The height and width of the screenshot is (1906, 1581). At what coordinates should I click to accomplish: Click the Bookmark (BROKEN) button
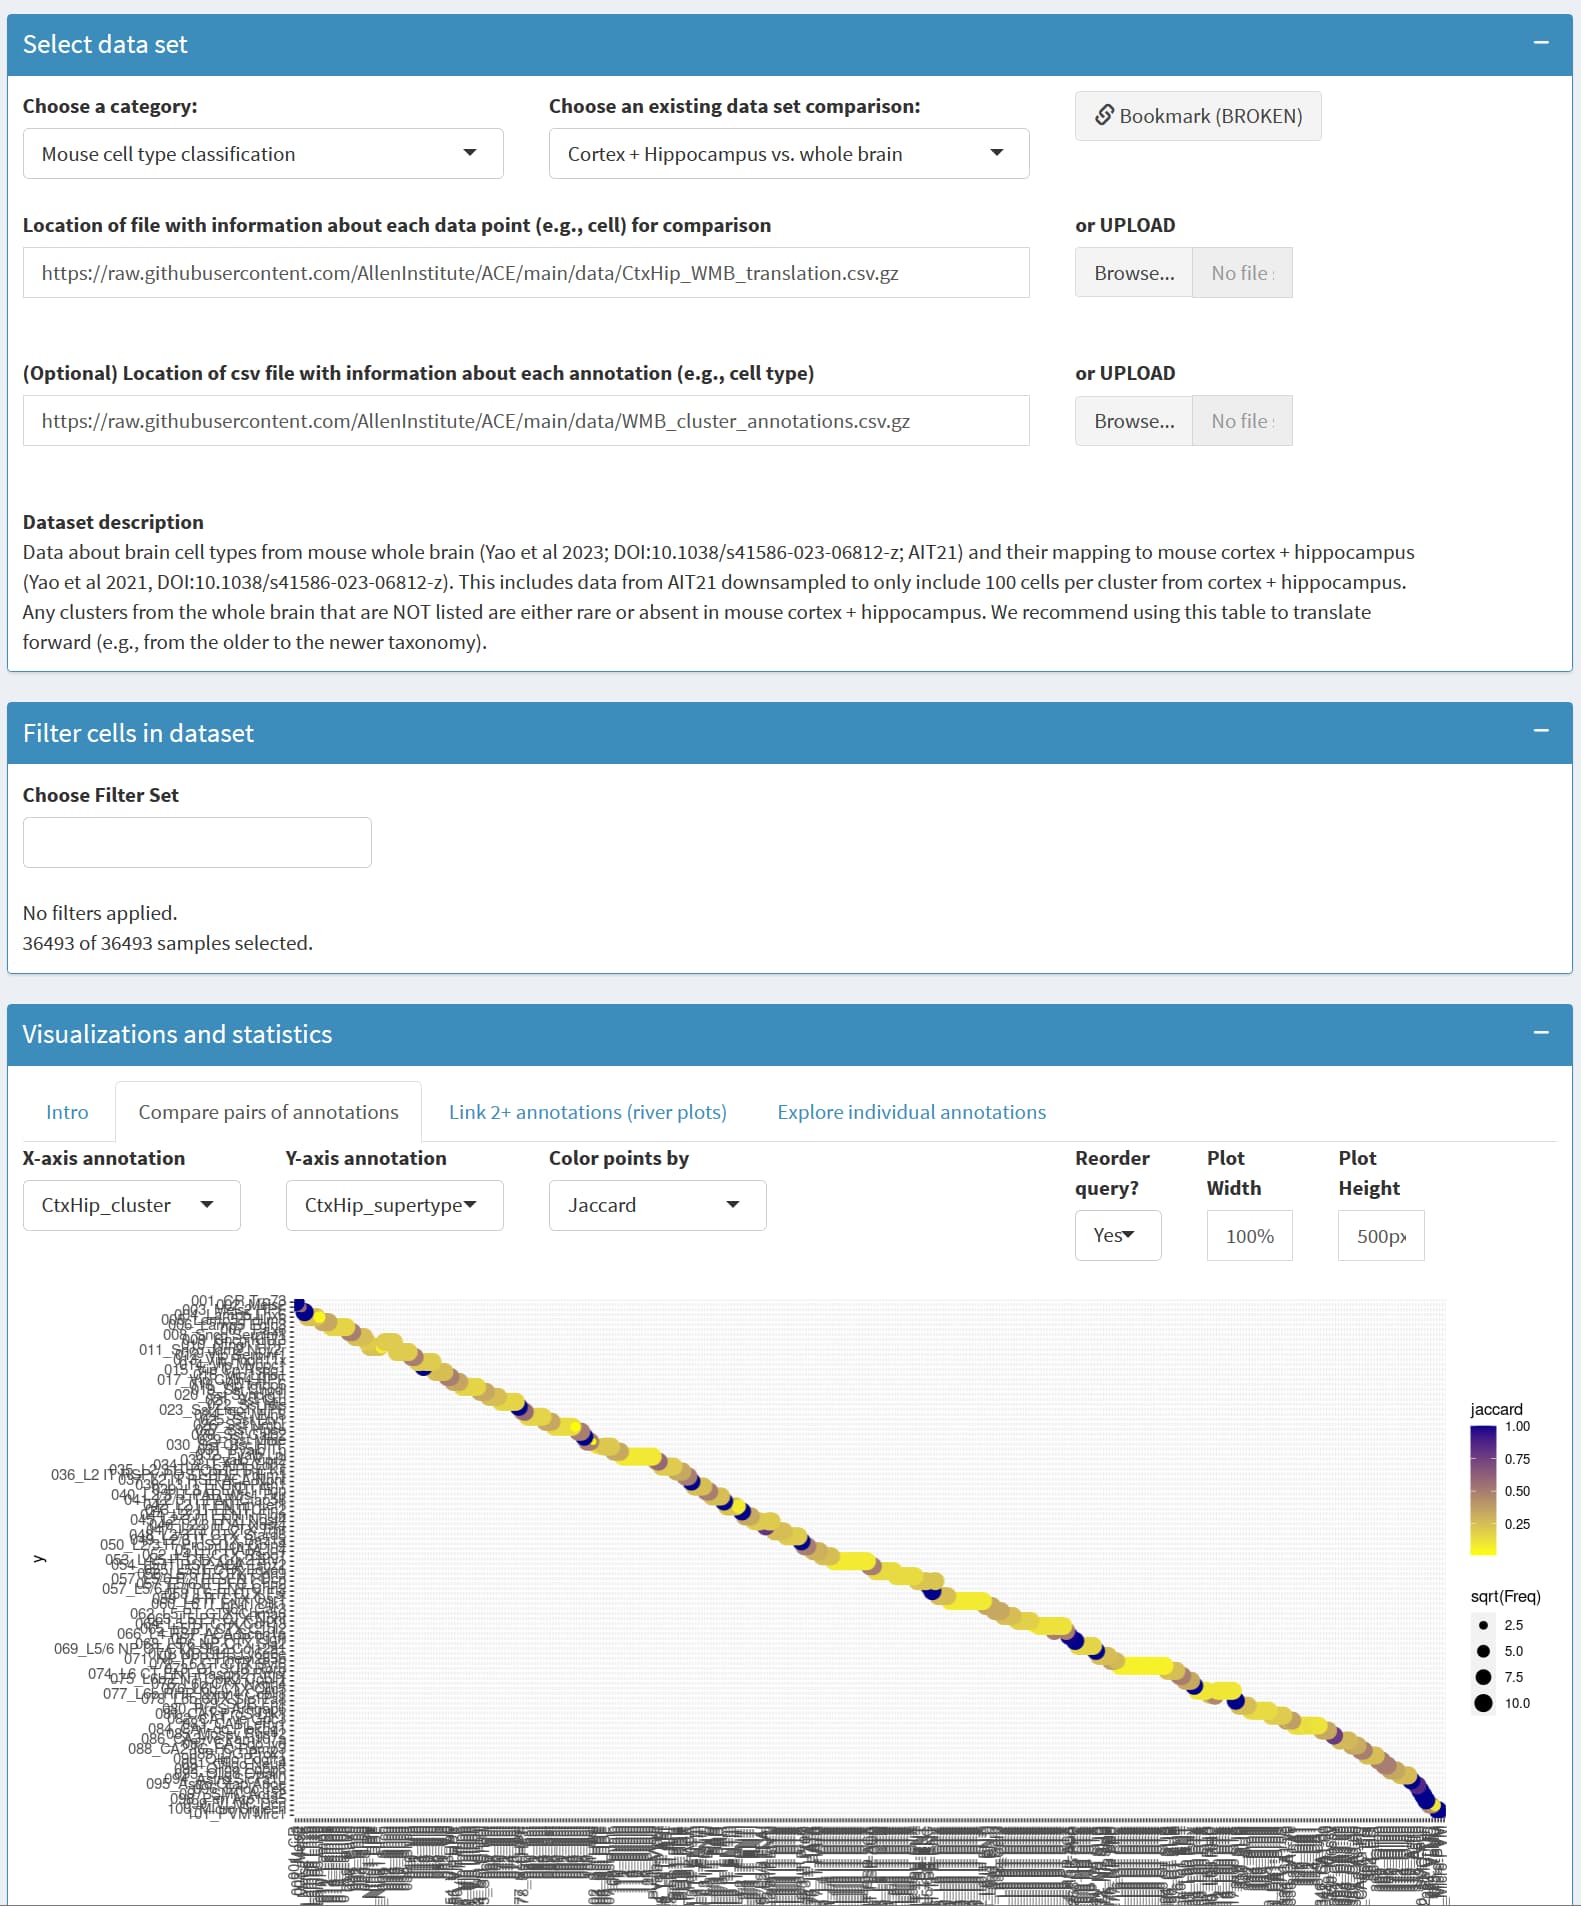1198,116
